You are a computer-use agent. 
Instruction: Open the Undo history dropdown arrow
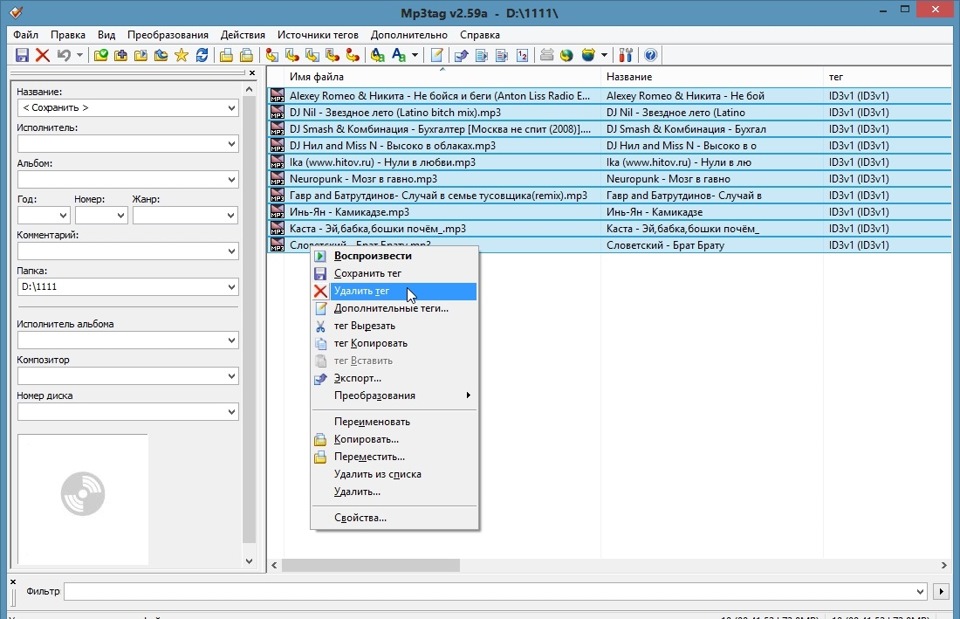tap(80, 55)
